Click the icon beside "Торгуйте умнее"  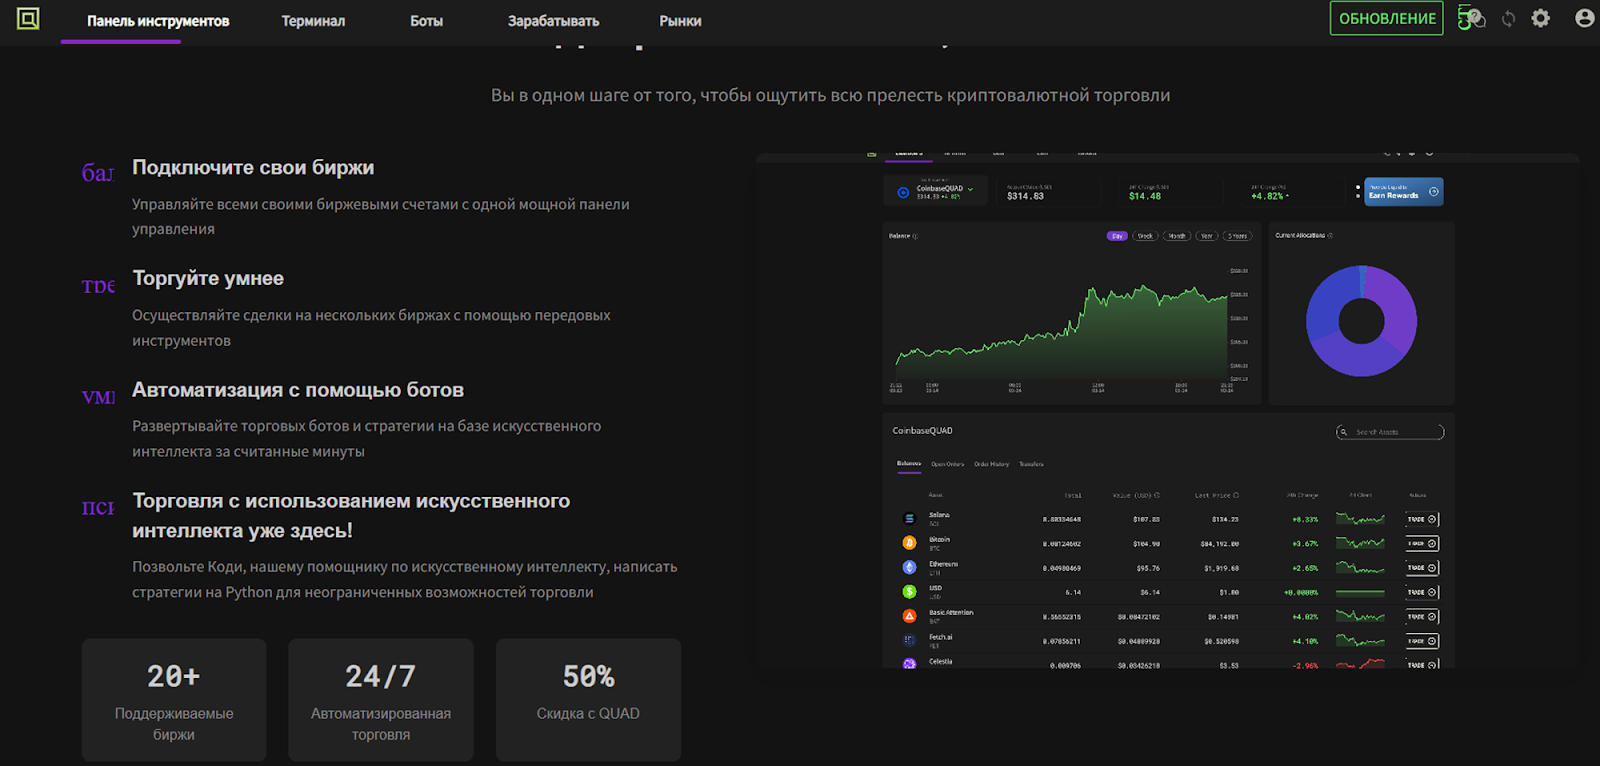98,286
